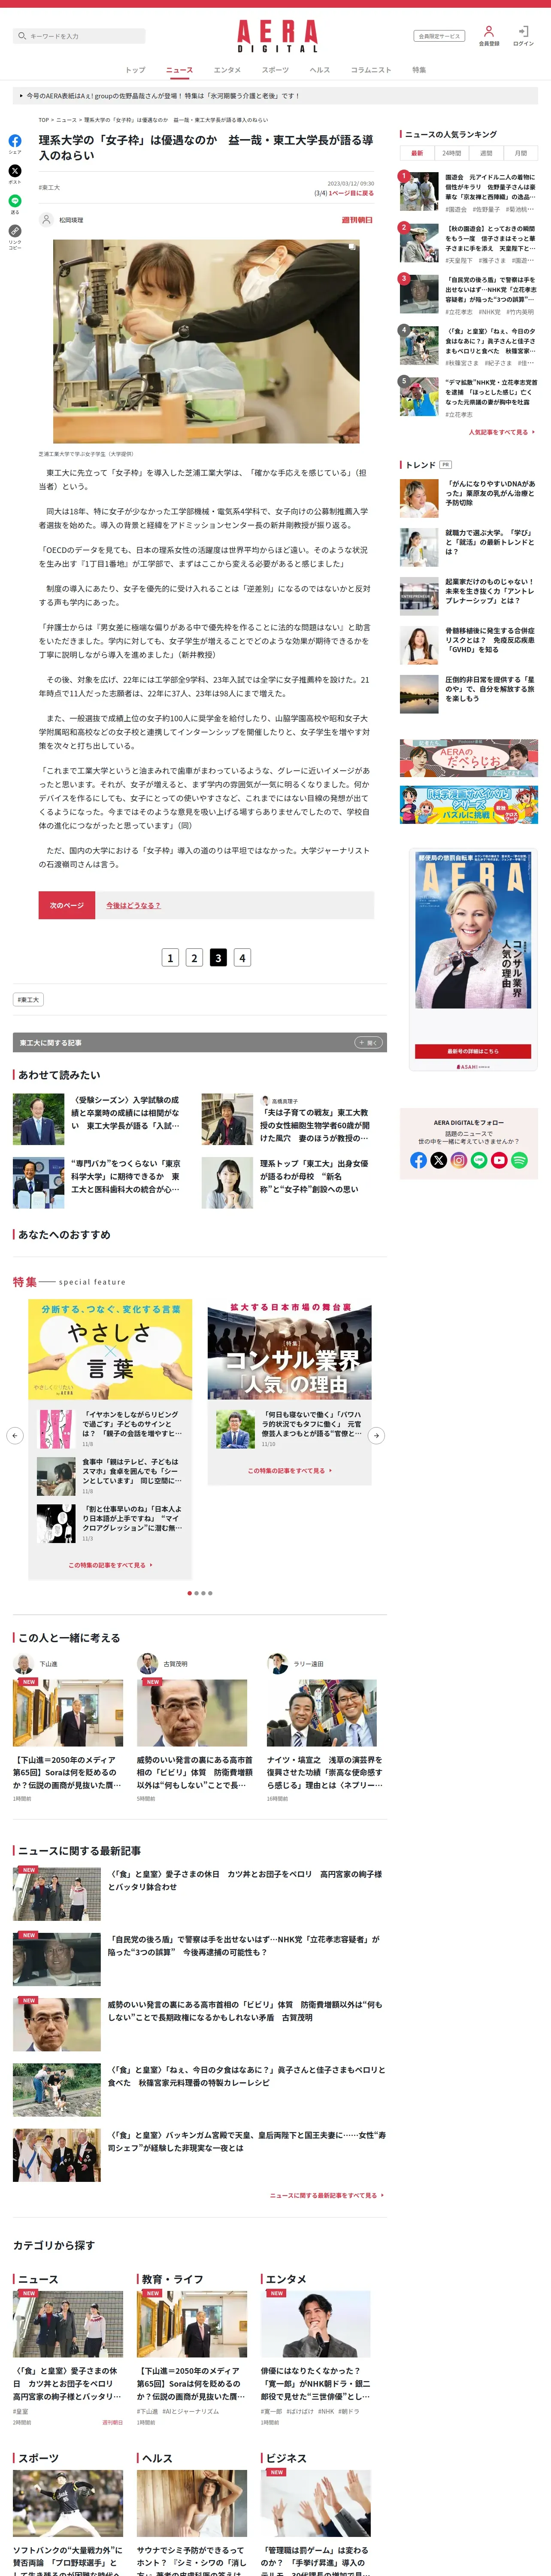Click author avatar for 松岡瑛理
The height and width of the screenshot is (2576, 551).
click(x=46, y=220)
